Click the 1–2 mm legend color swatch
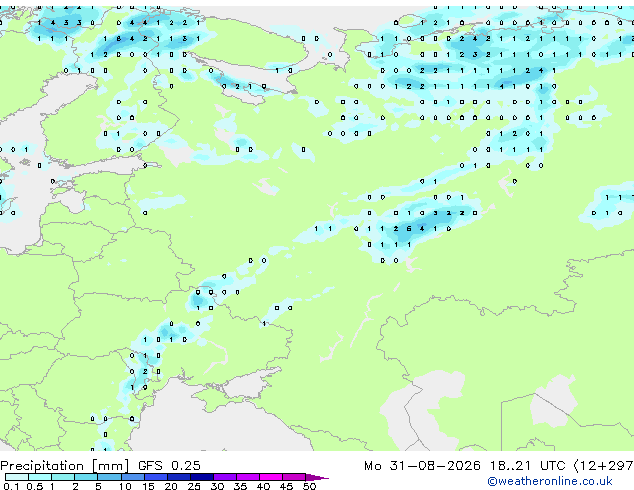Image resolution: width=634 pixels, height=490 pixels. (x=63, y=477)
